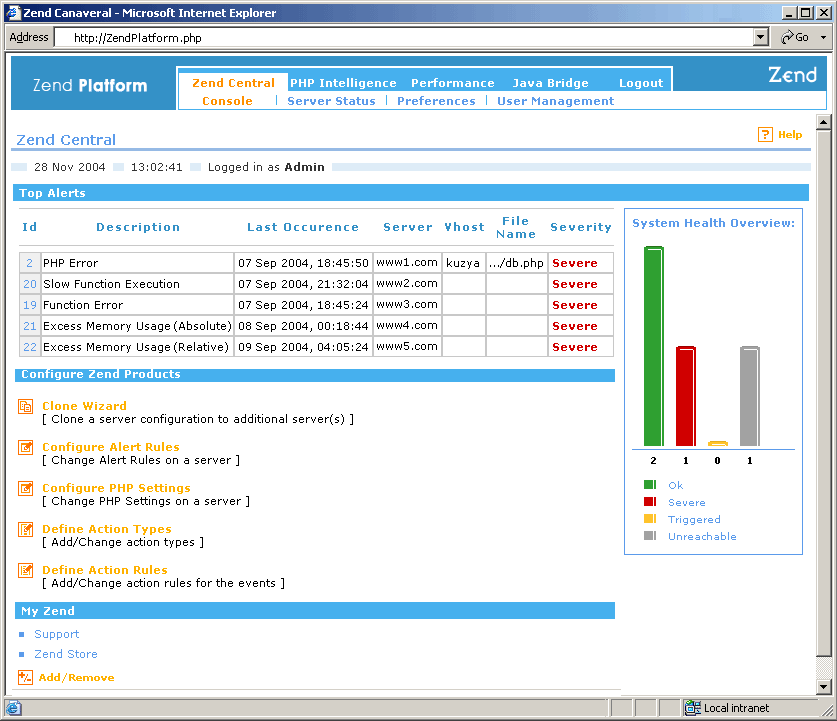This screenshot has width=837, height=721.
Task: Click the scroll down arrow on page scrollbar
Action: [x=824, y=686]
